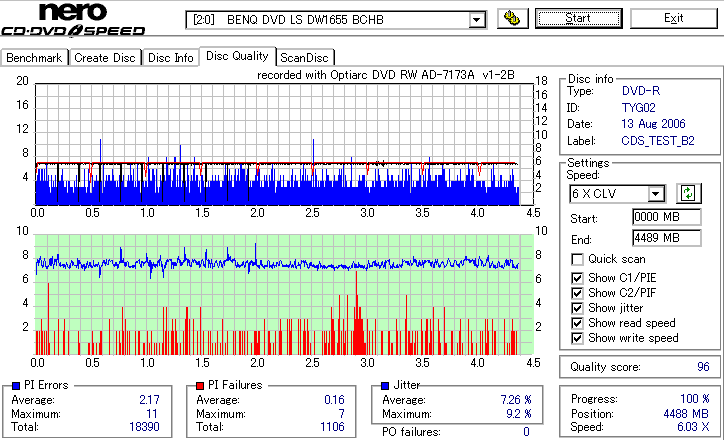724x441 pixels.
Task: Click the Nero CD-DVD Speed logo
Action: click(x=73, y=19)
